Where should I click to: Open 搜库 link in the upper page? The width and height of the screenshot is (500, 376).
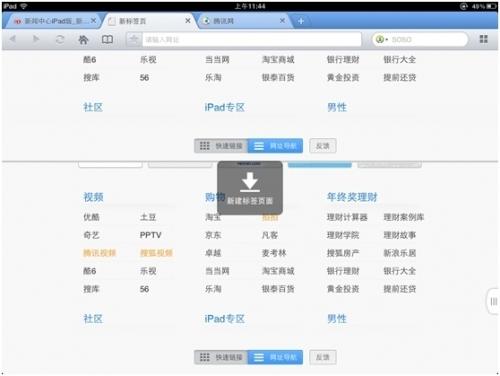pos(91,78)
